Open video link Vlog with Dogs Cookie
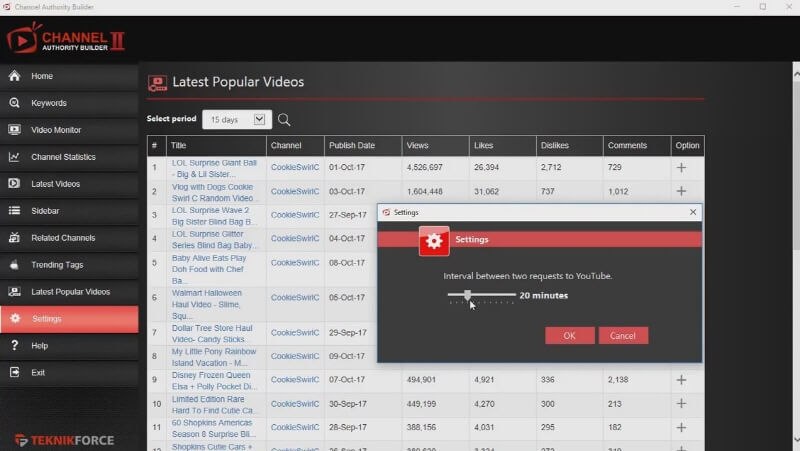The width and height of the screenshot is (800, 451). 213,192
